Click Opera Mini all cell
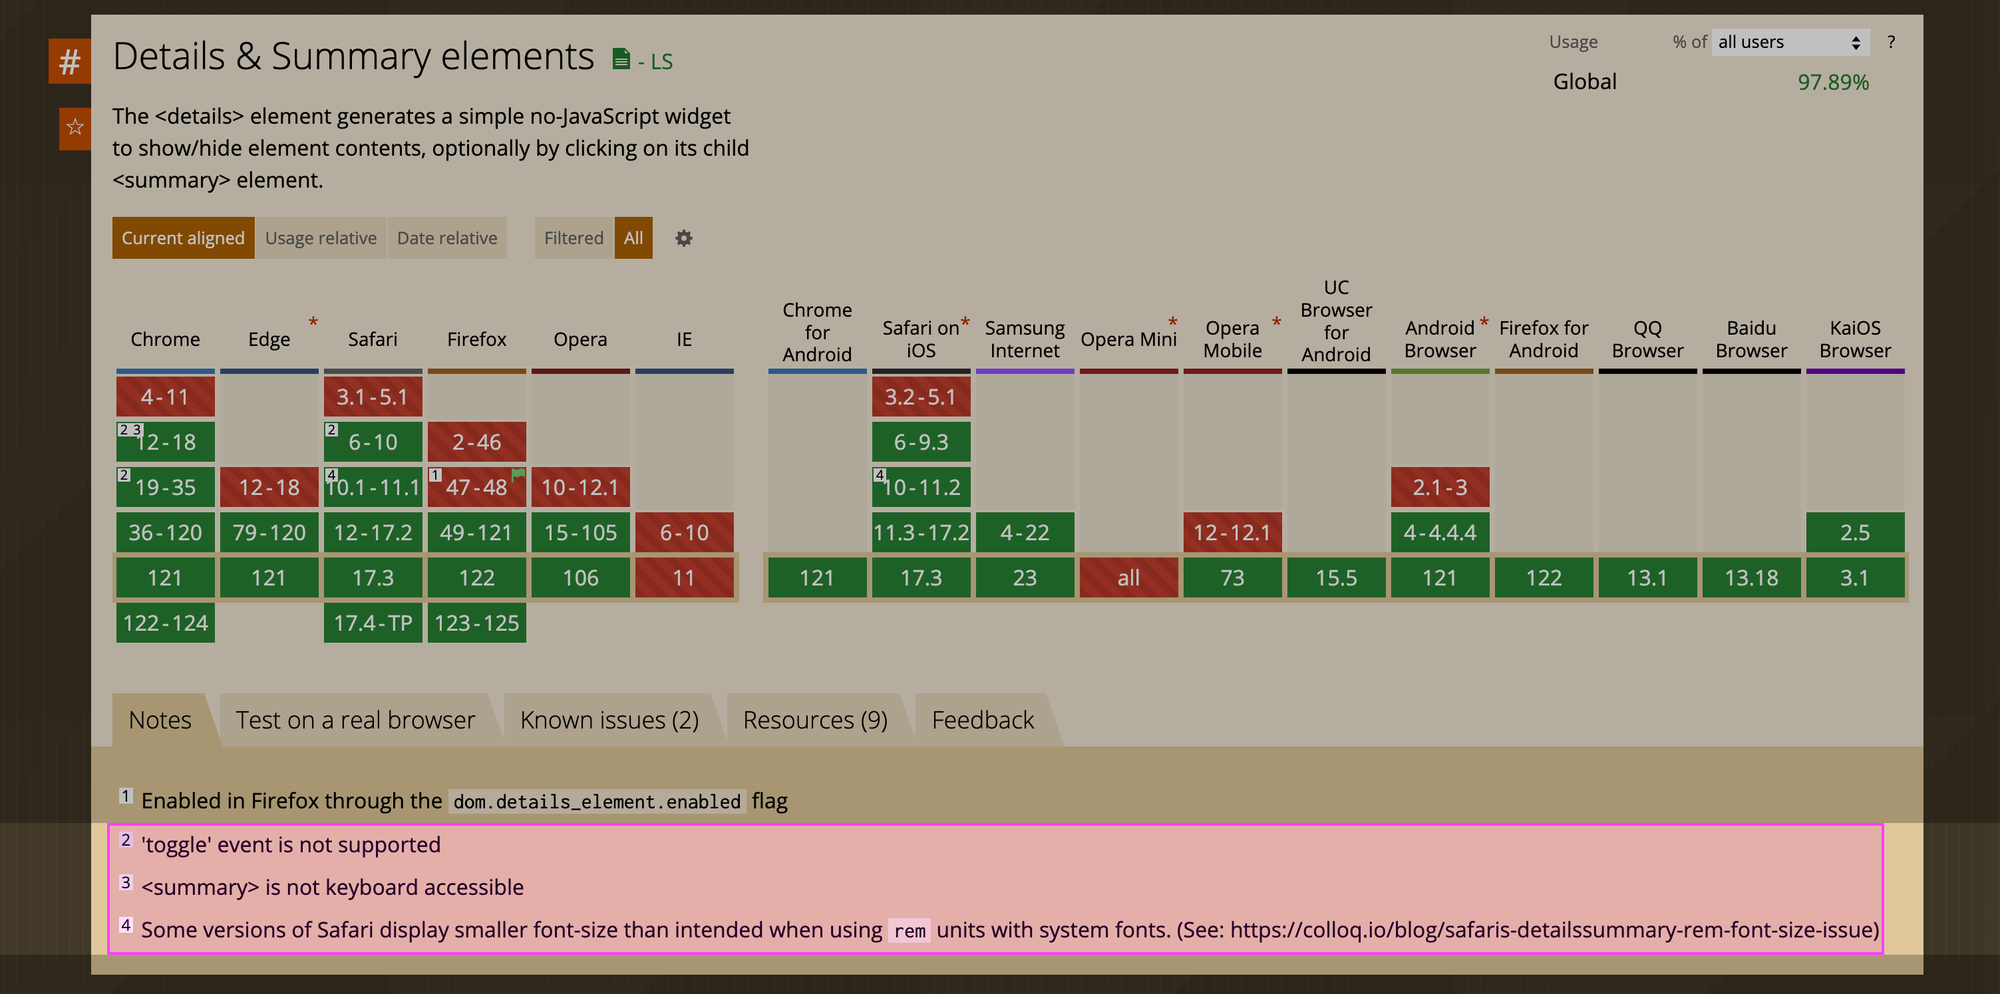The height and width of the screenshot is (994, 2000). 1129,578
